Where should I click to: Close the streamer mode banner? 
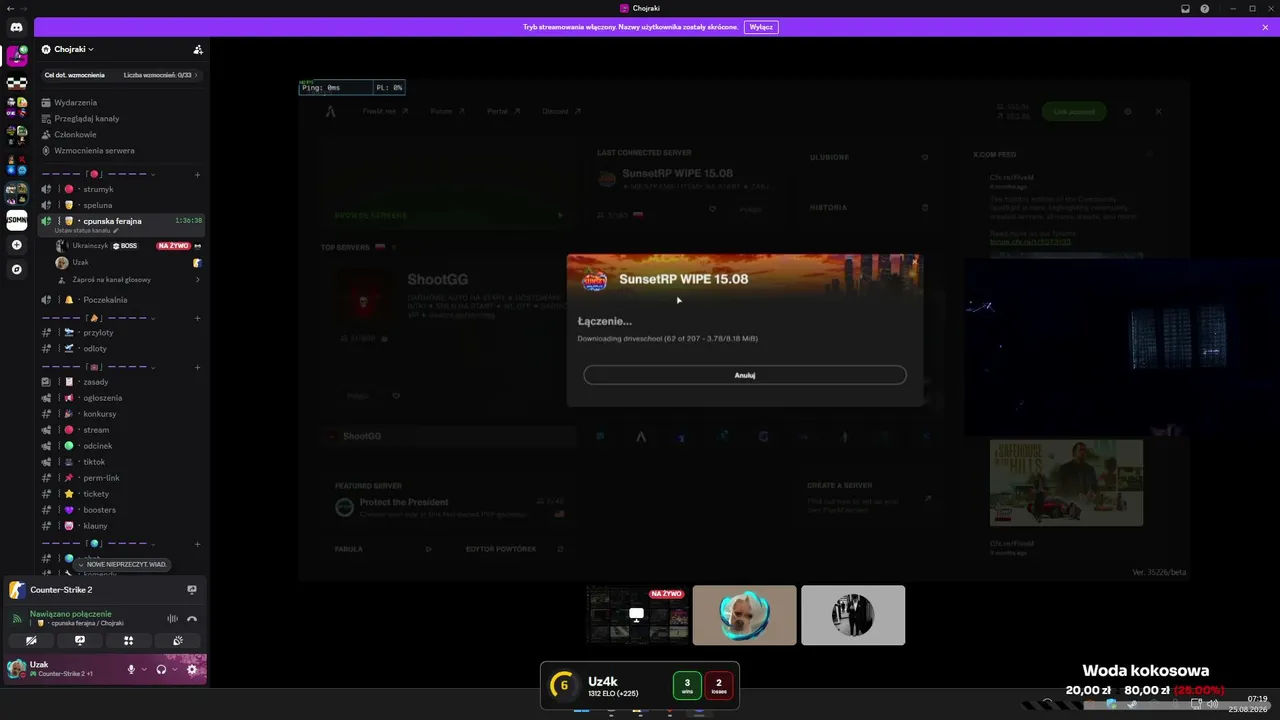click(1265, 27)
